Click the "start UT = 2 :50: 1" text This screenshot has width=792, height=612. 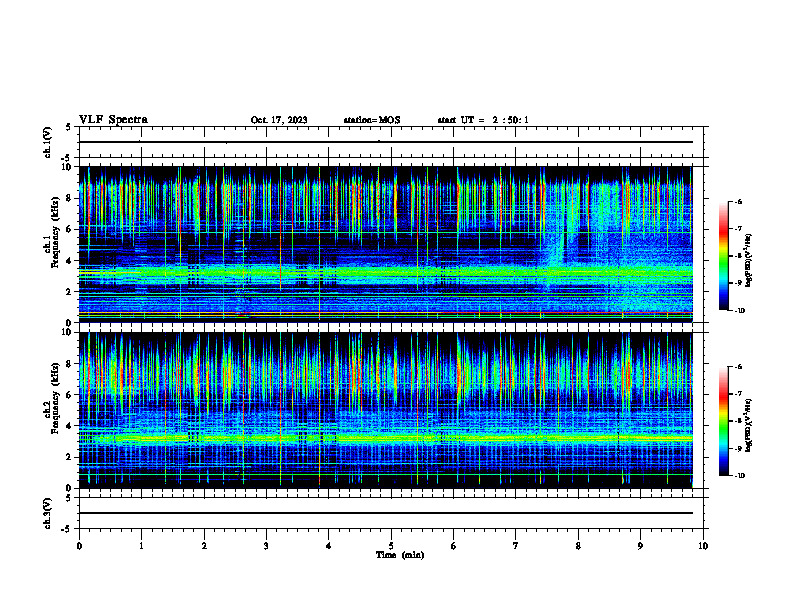pyautogui.click(x=483, y=120)
